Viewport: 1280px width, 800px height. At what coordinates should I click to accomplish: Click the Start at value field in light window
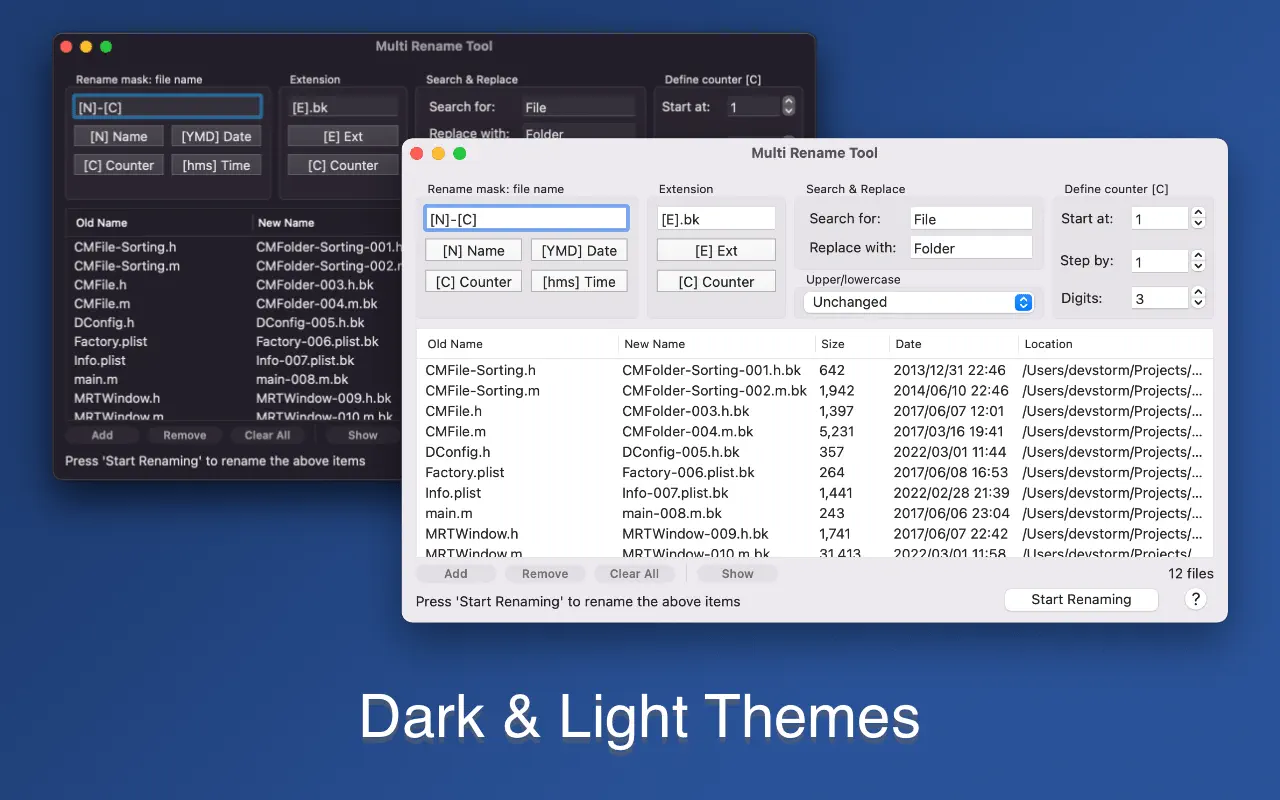1160,218
